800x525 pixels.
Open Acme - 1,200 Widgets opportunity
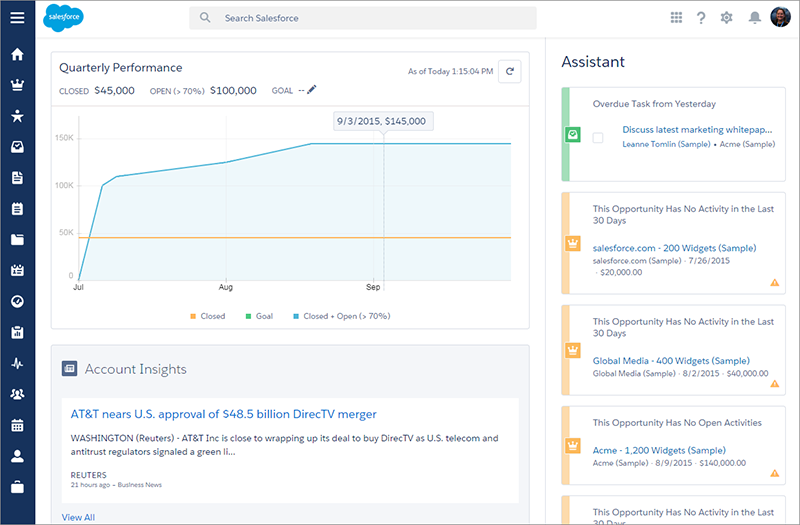[659, 451]
